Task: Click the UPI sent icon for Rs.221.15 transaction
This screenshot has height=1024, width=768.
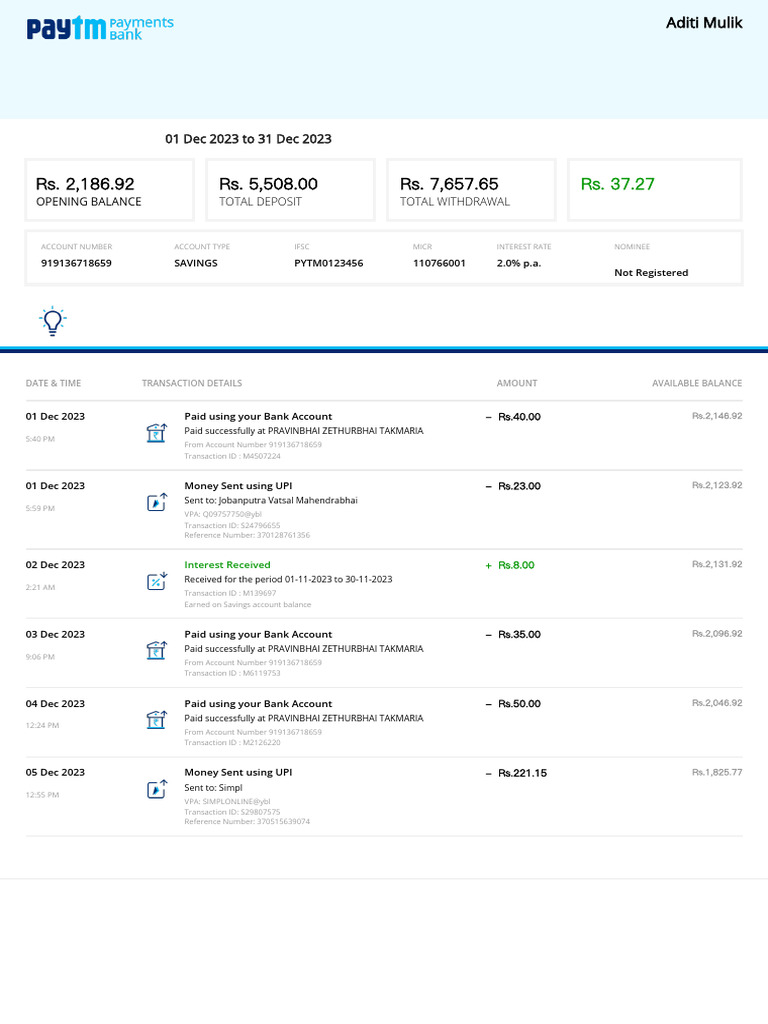Action: tap(157, 789)
